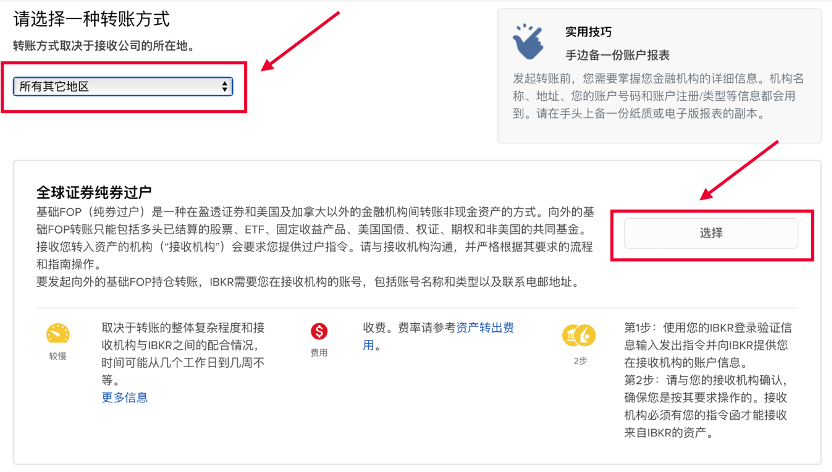Click the 手边备一份账户报表 subtitle
The image size is (832, 472).
(x=618, y=55)
